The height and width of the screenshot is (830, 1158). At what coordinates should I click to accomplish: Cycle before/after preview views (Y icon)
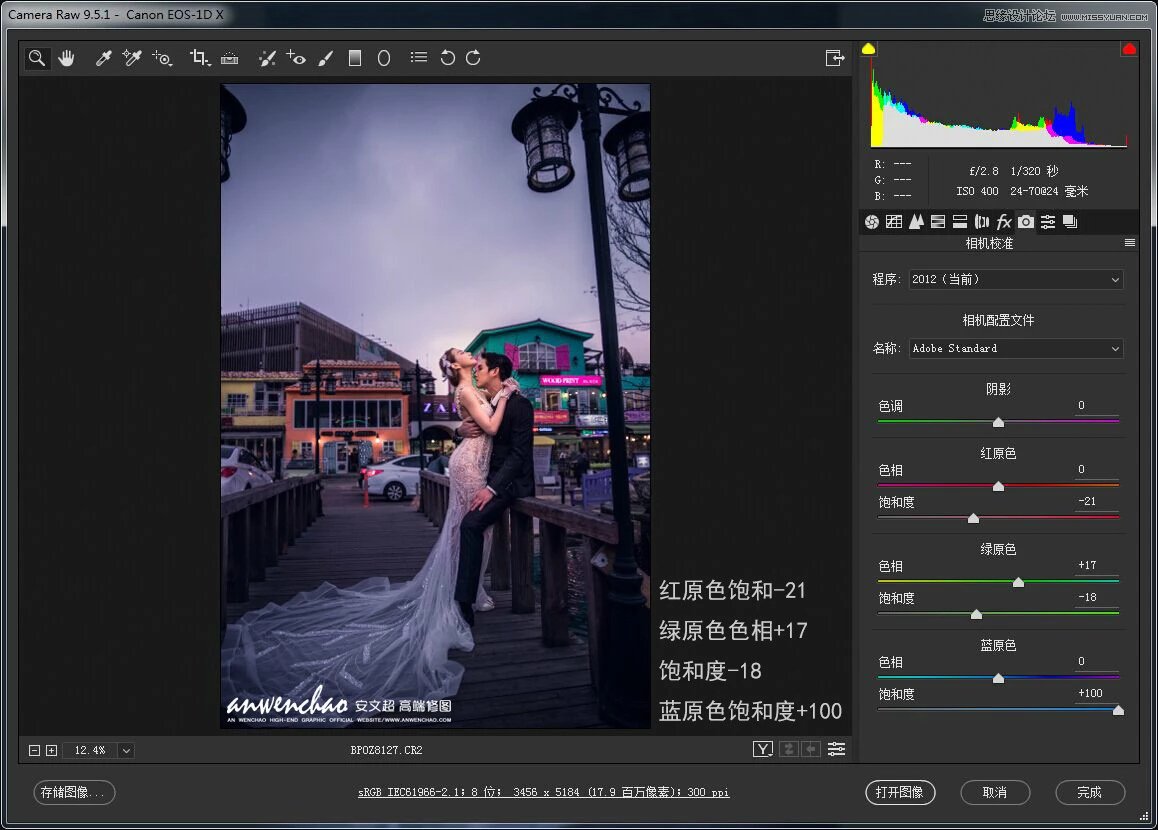(x=763, y=750)
